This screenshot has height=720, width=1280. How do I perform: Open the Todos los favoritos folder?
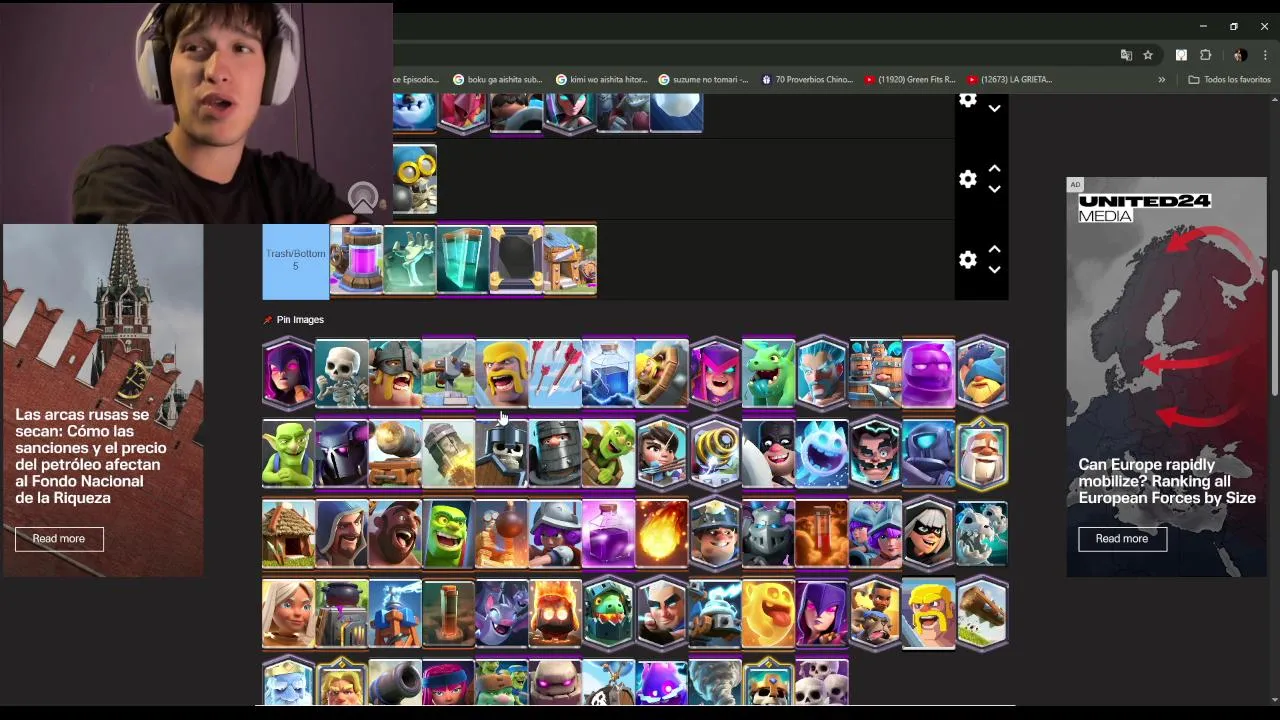[x=1229, y=80]
